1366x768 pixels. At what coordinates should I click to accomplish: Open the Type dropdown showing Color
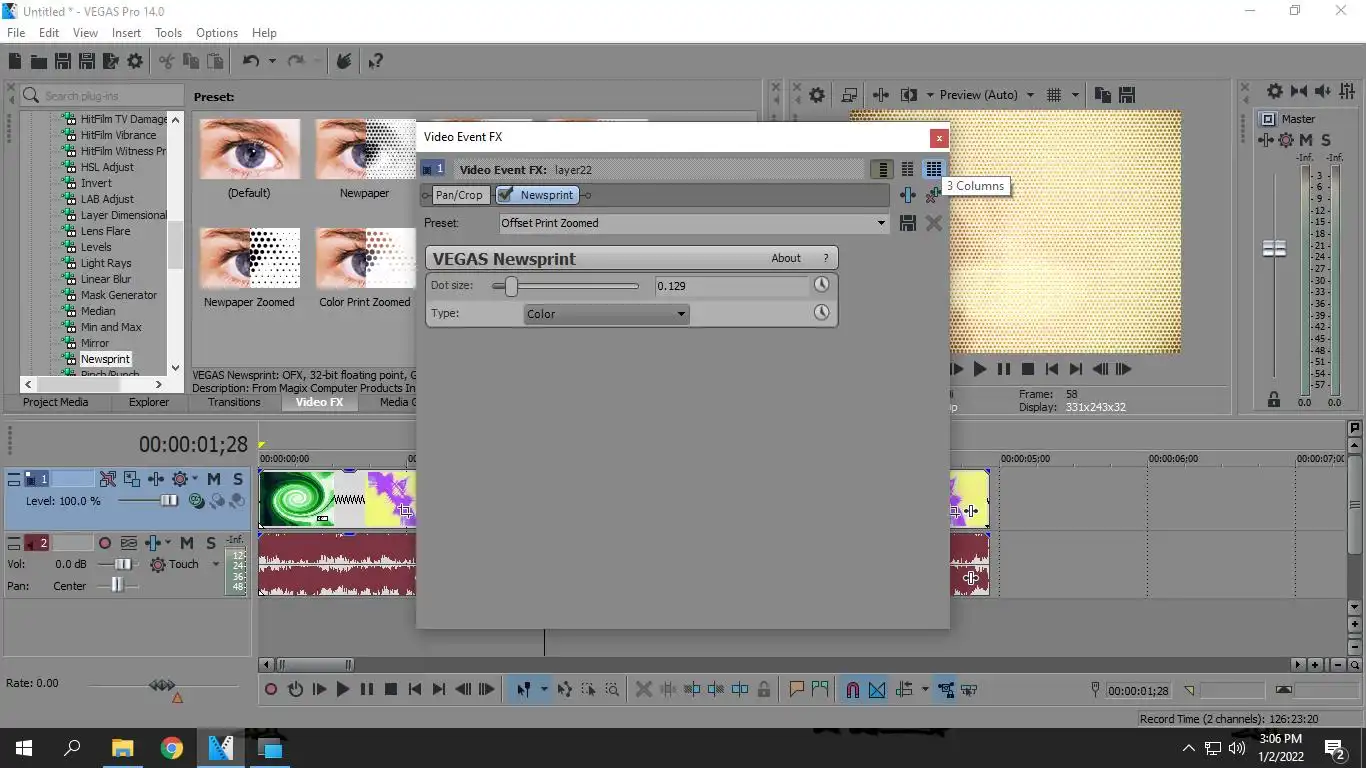pyautogui.click(x=606, y=314)
